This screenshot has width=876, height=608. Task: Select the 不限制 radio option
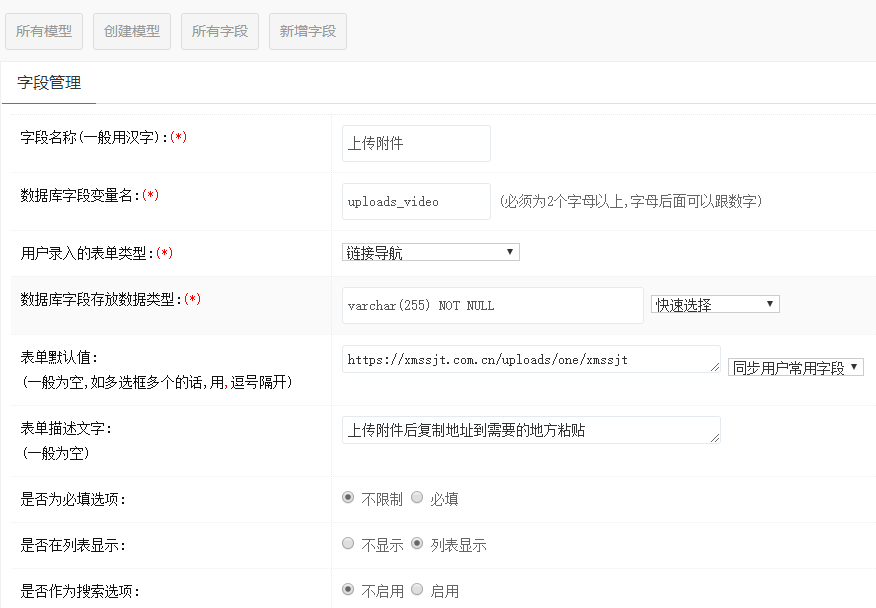[x=348, y=497]
